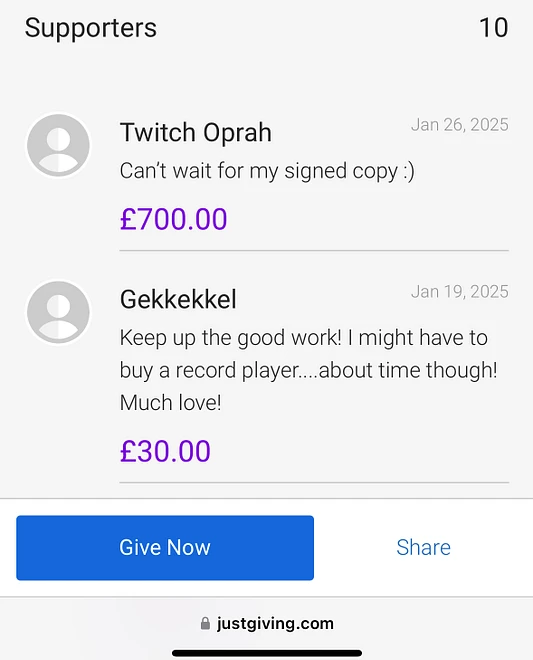Click the supporters count of 10
This screenshot has height=660, width=533.
(x=494, y=28)
